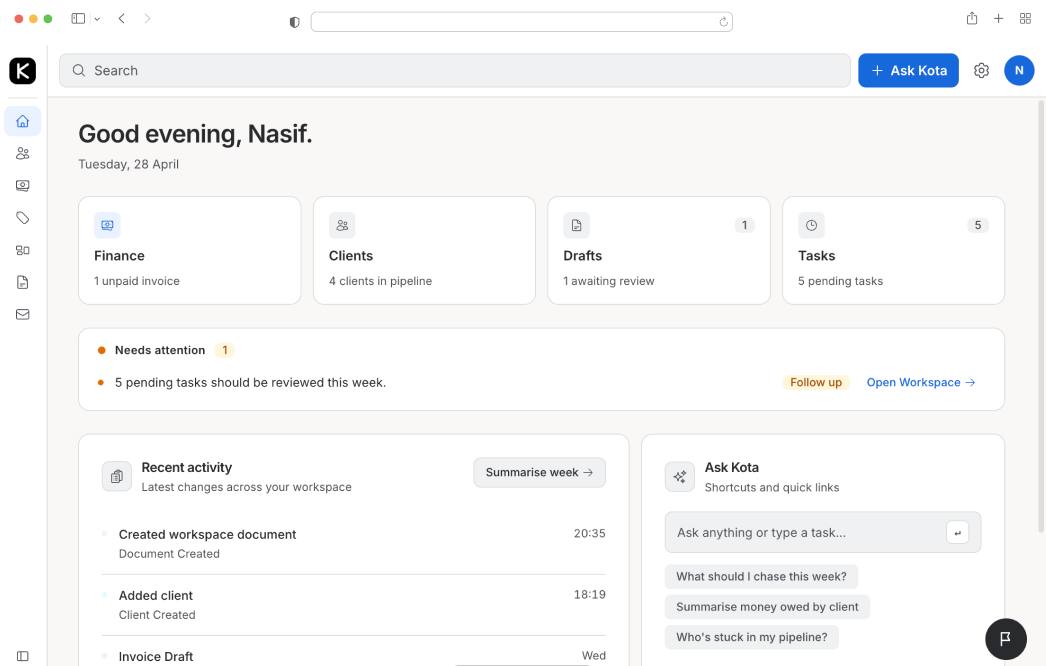
Task: Open the Home icon in sidebar
Action: click(23, 122)
